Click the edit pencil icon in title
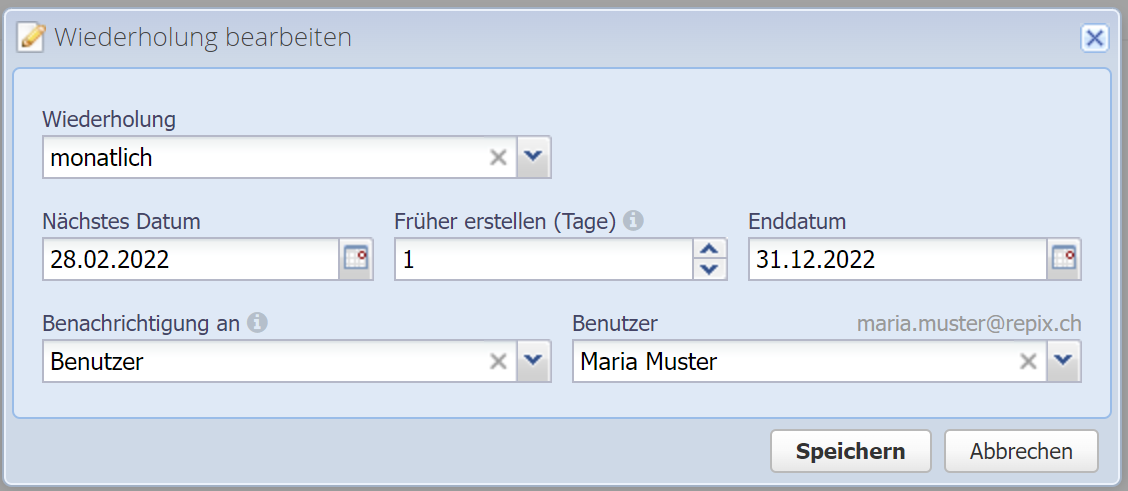The height and width of the screenshot is (491, 1128). [x=33, y=38]
